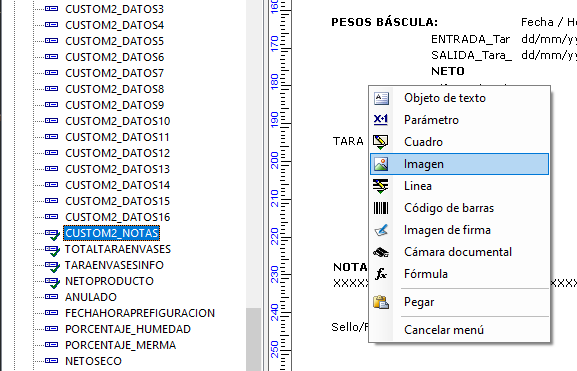
Task: Click the 200 mark on vertical ruler
Action: (x=275, y=160)
